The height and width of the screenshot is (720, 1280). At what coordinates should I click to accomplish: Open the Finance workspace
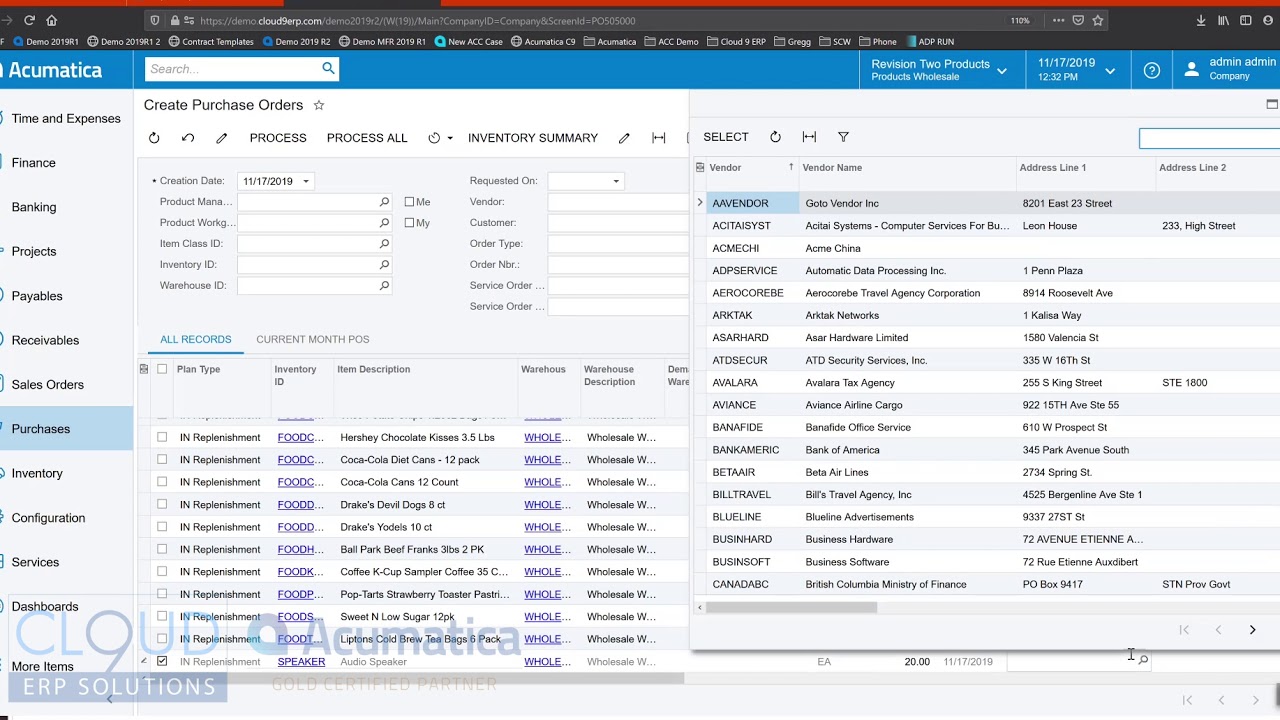[34, 163]
